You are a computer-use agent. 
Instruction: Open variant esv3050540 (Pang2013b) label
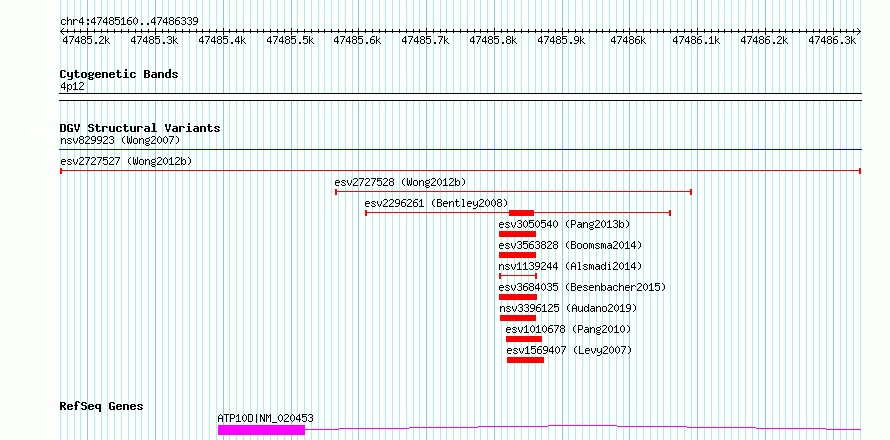(565, 224)
